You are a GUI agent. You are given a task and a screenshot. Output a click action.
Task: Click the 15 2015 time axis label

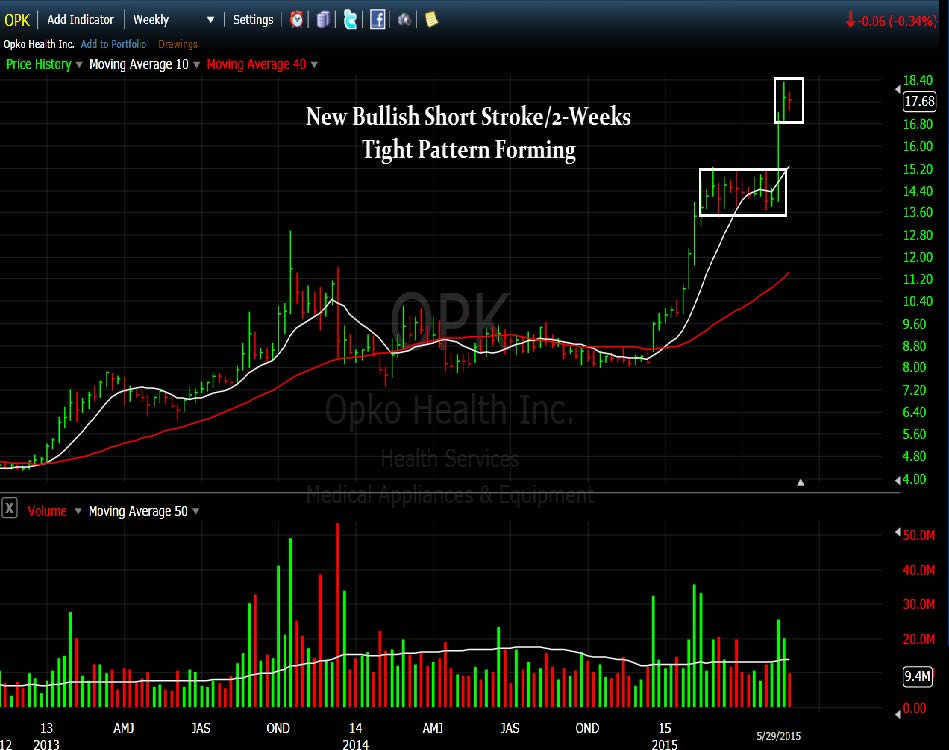665,735
